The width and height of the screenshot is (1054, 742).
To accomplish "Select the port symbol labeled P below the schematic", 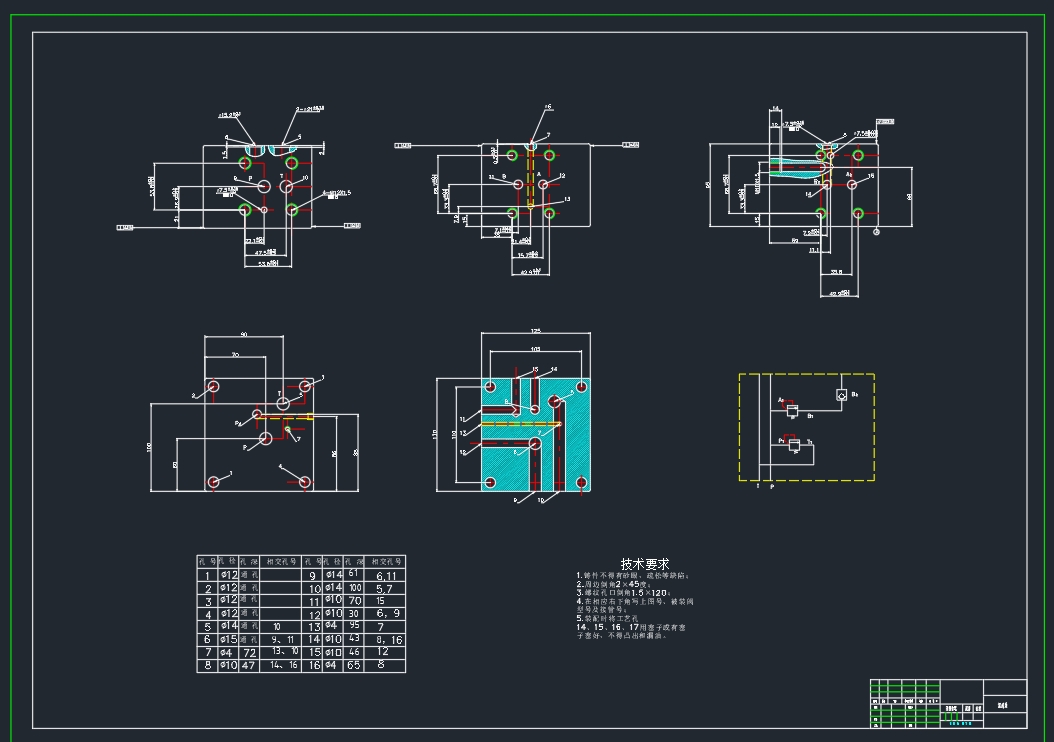I will 772,484.
